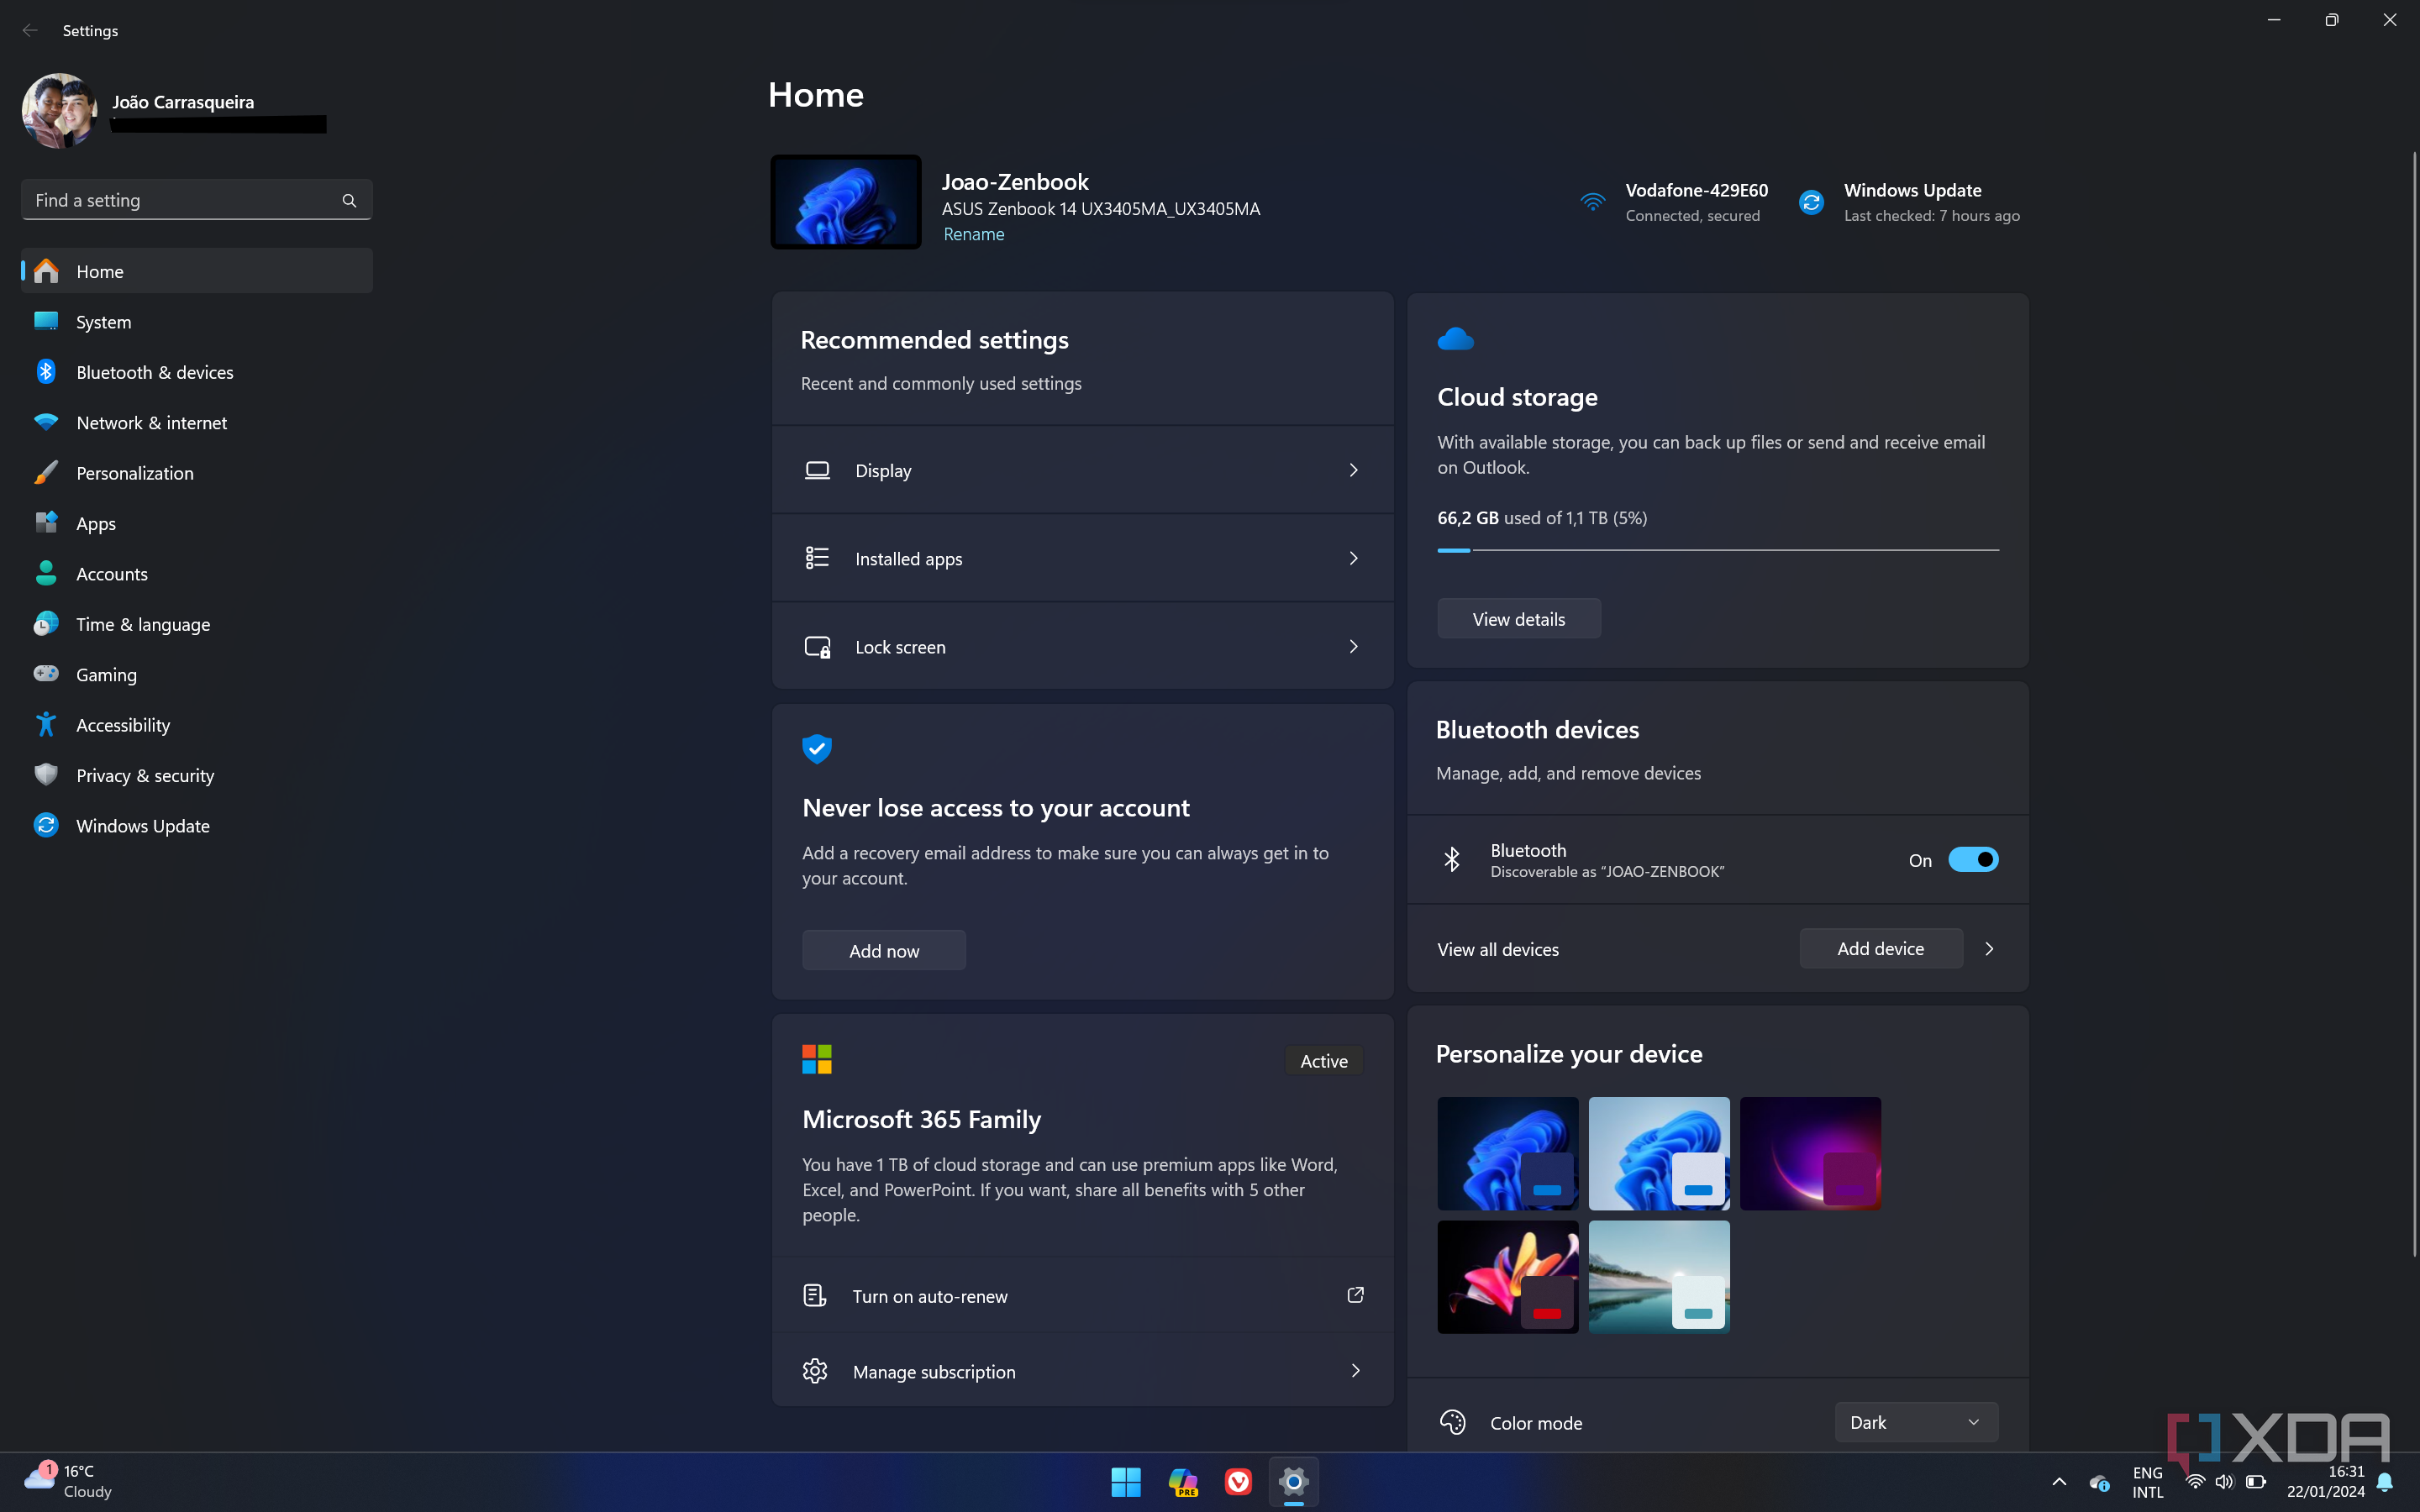Show hidden icons in system tray

(2059, 1482)
